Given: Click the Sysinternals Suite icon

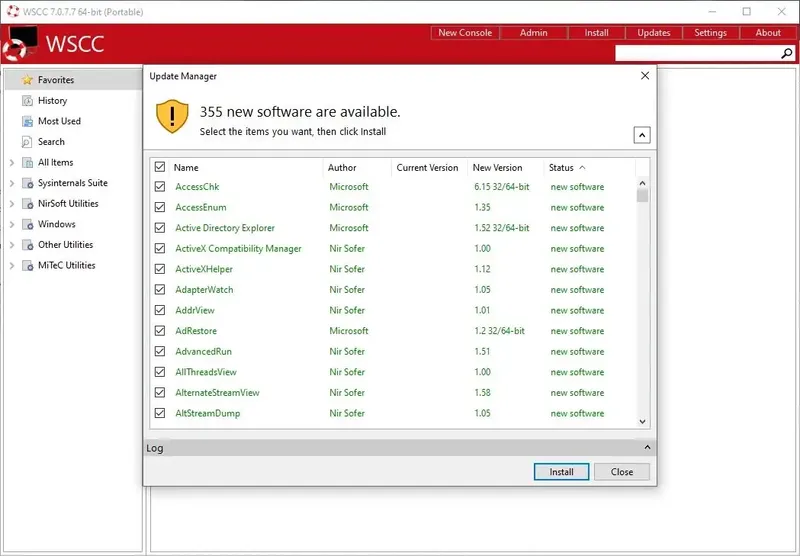Looking at the screenshot, I should [28, 183].
